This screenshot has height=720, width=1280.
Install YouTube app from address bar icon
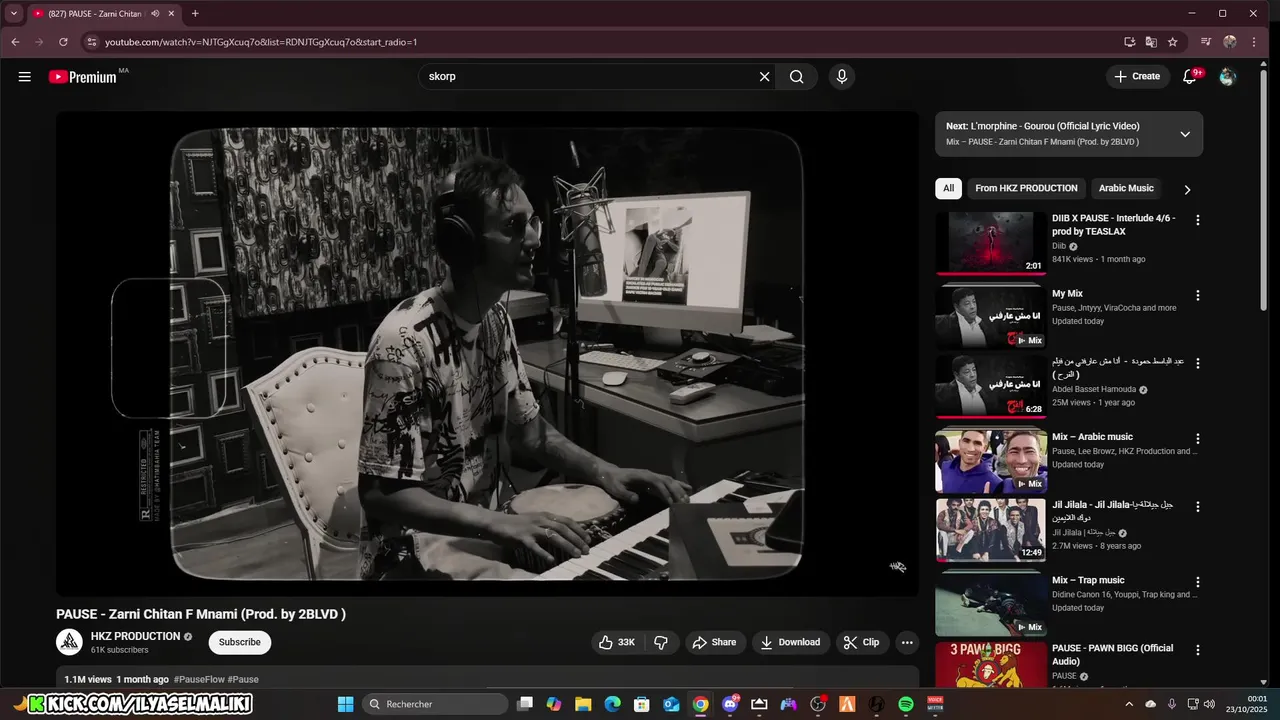(x=1129, y=42)
